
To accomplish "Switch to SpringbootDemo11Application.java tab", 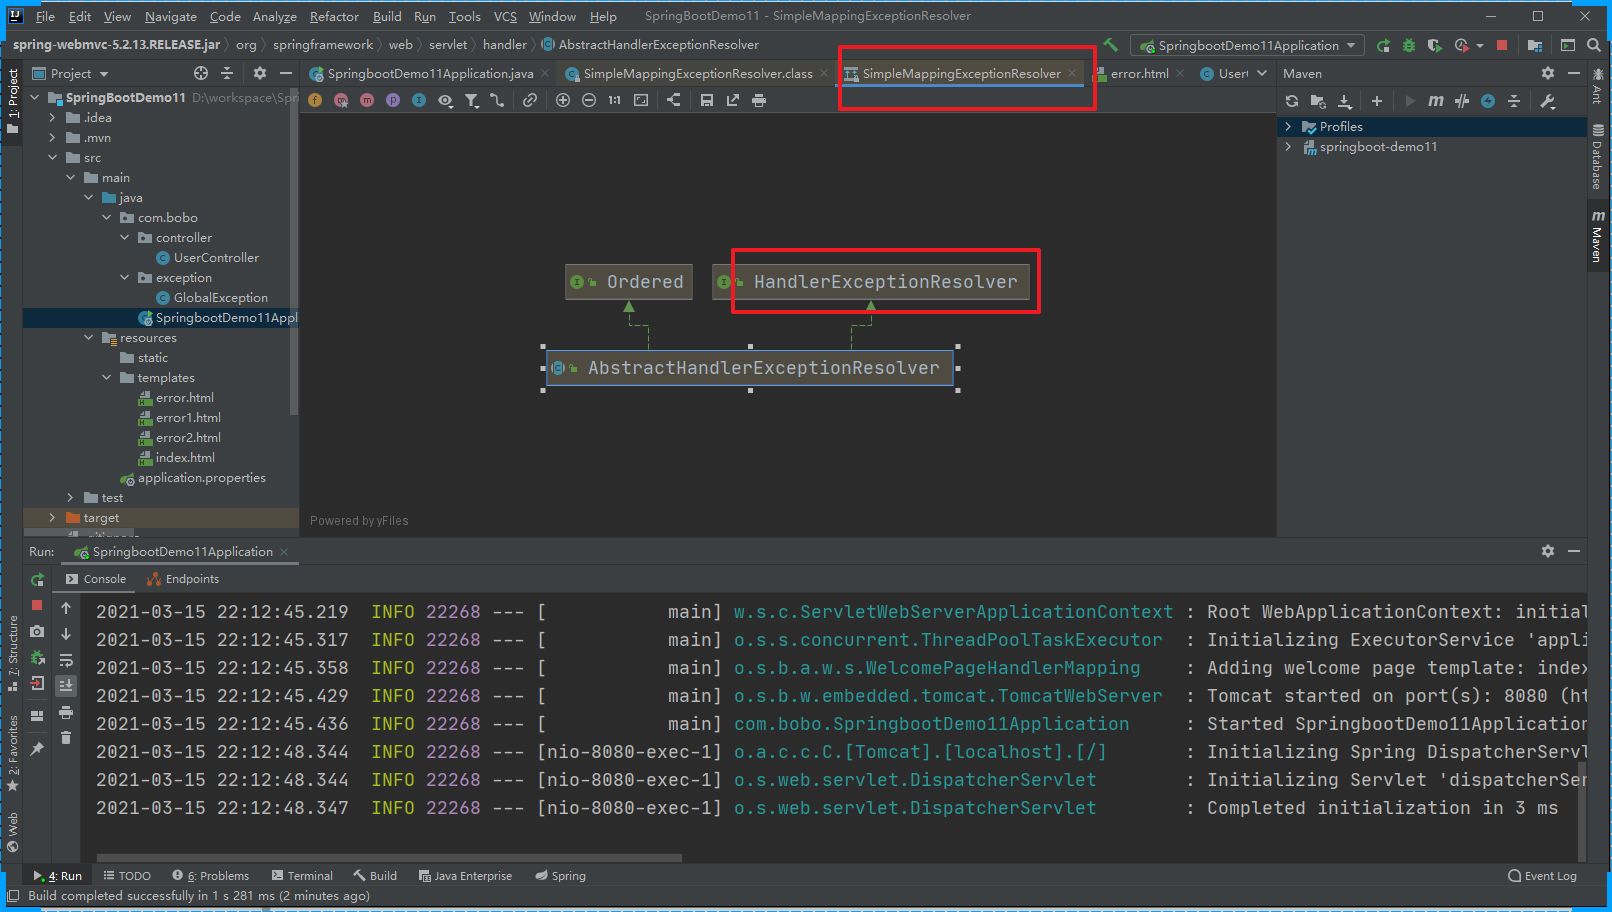I will pyautogui.click(x=429, y=74).
